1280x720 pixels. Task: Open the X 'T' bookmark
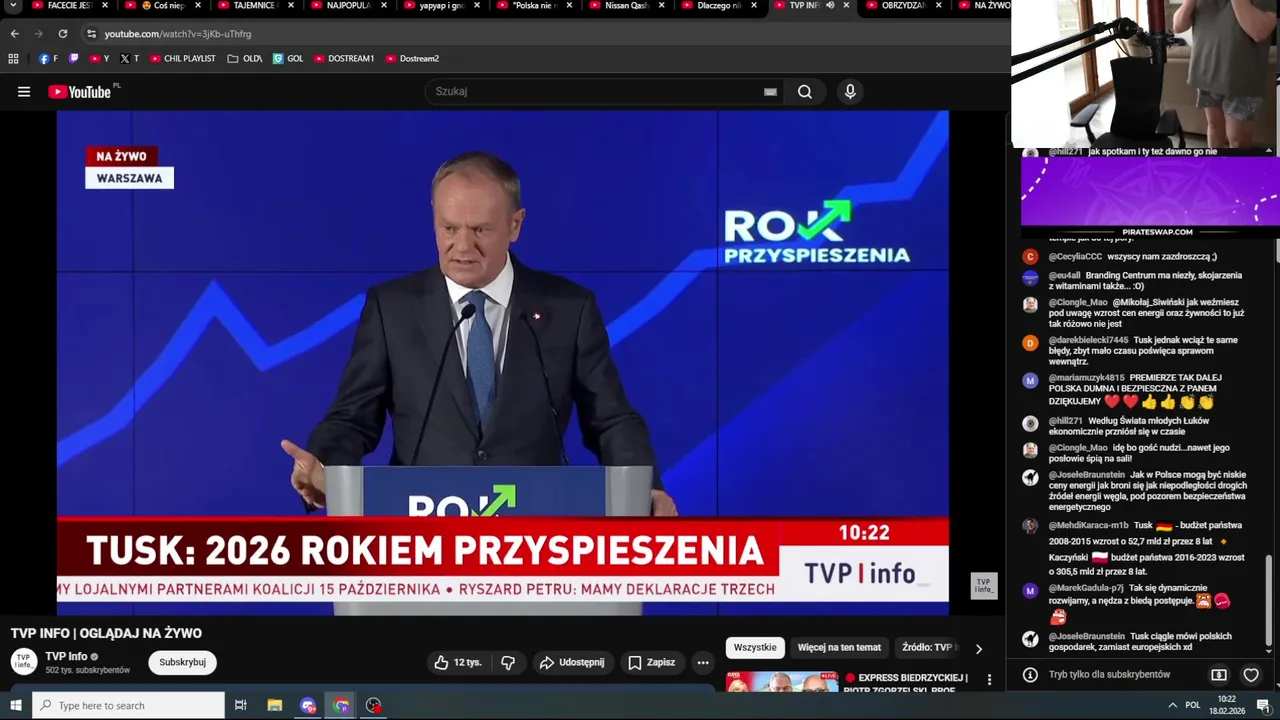pyautogui.click(x=129, y=59)
